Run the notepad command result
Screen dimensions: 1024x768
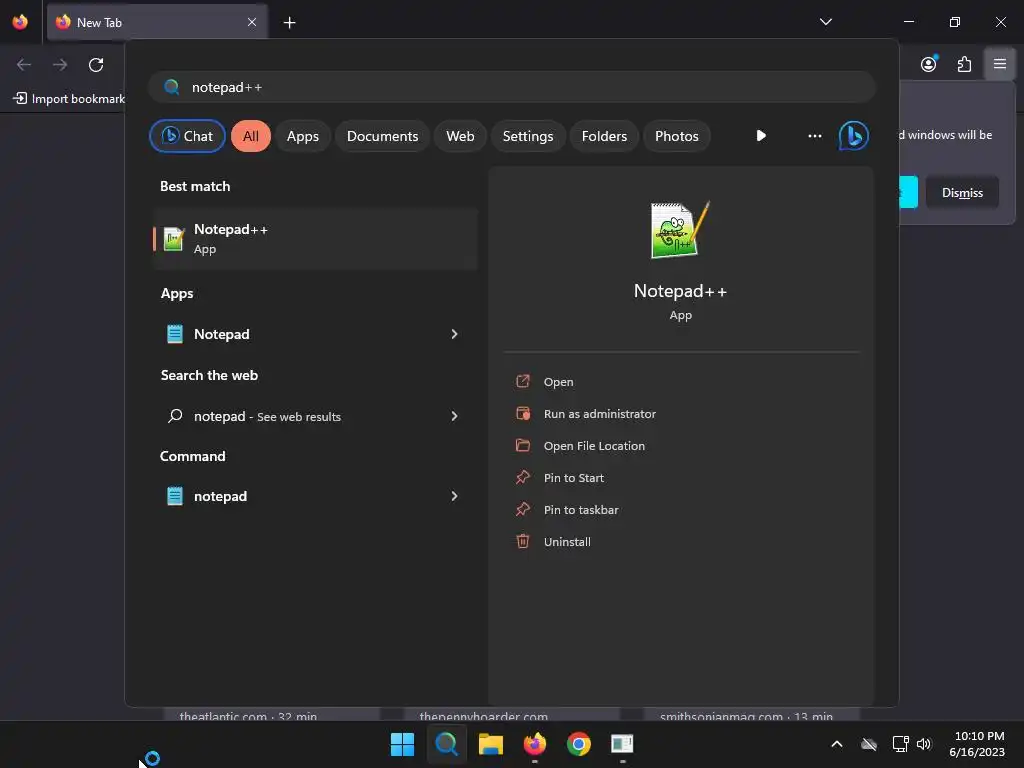(x=315, y=496)
